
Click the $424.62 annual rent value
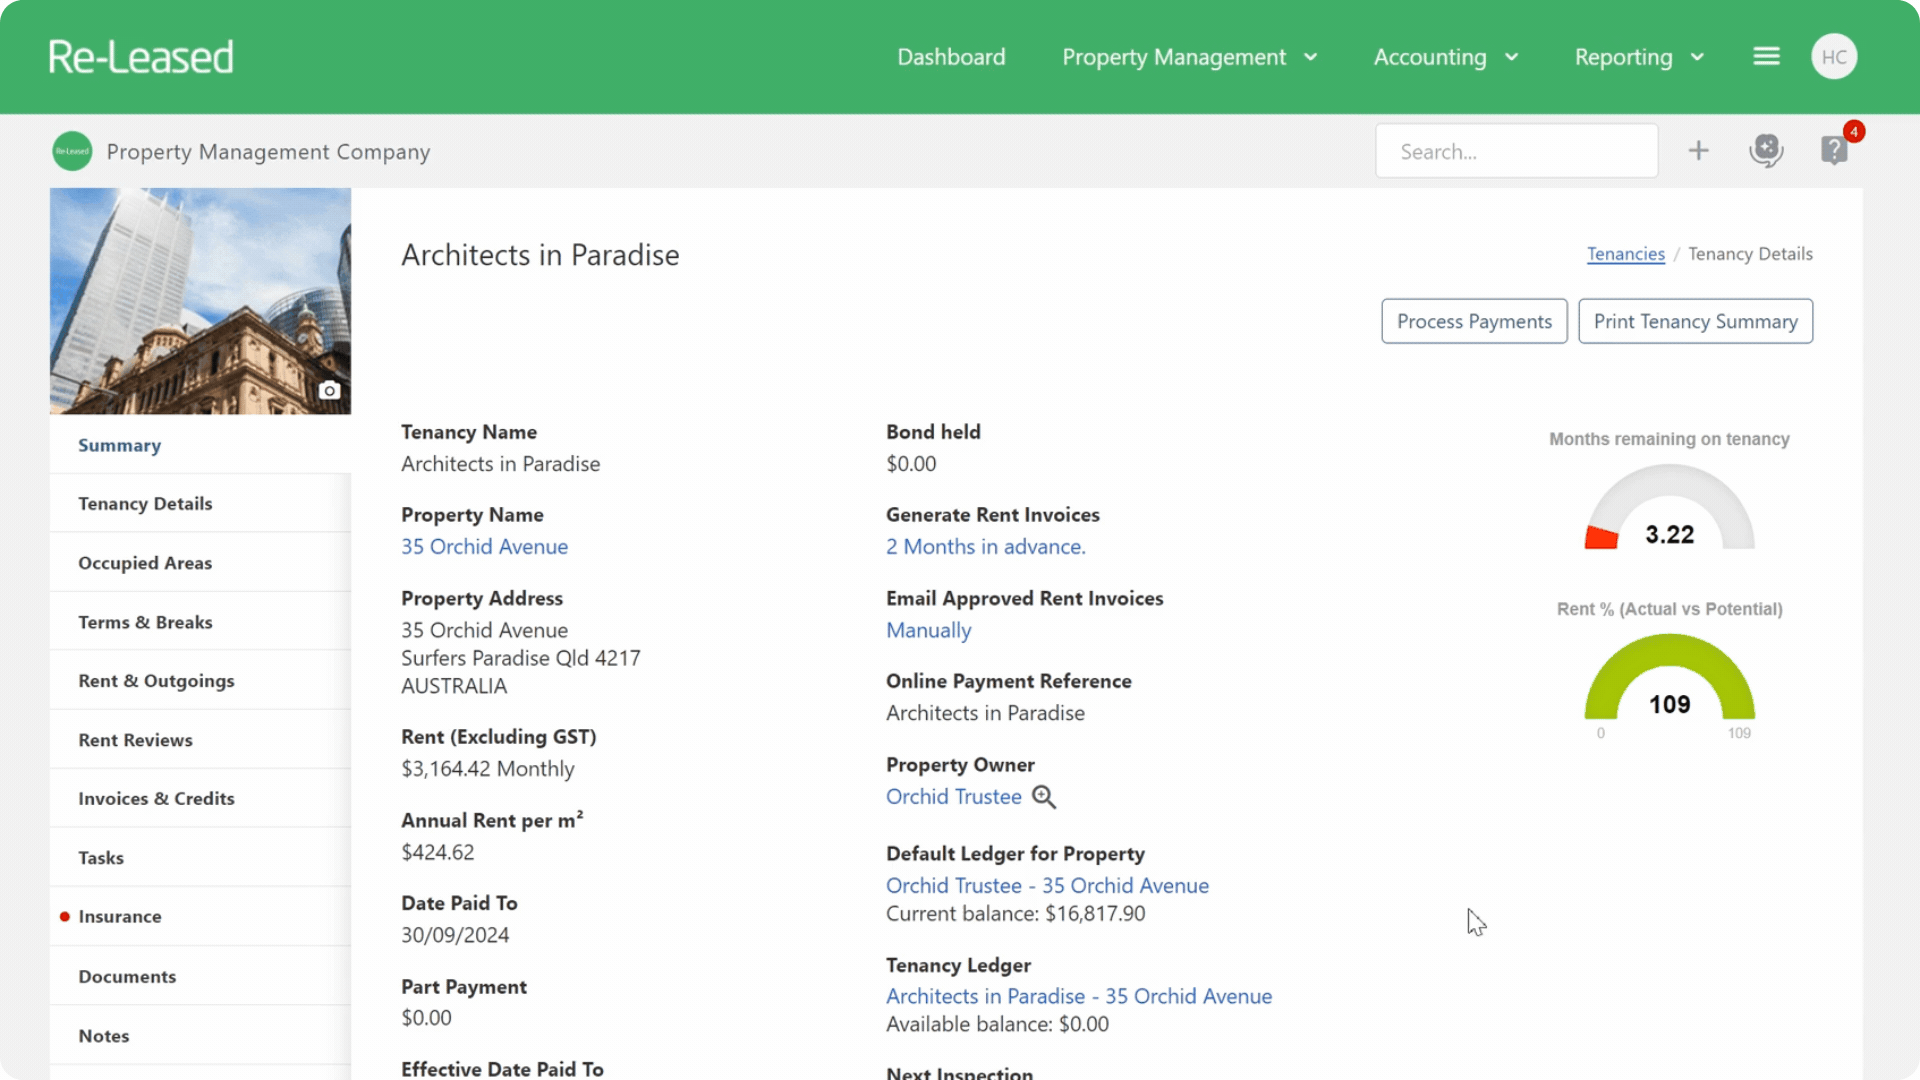tap(437, 853)
